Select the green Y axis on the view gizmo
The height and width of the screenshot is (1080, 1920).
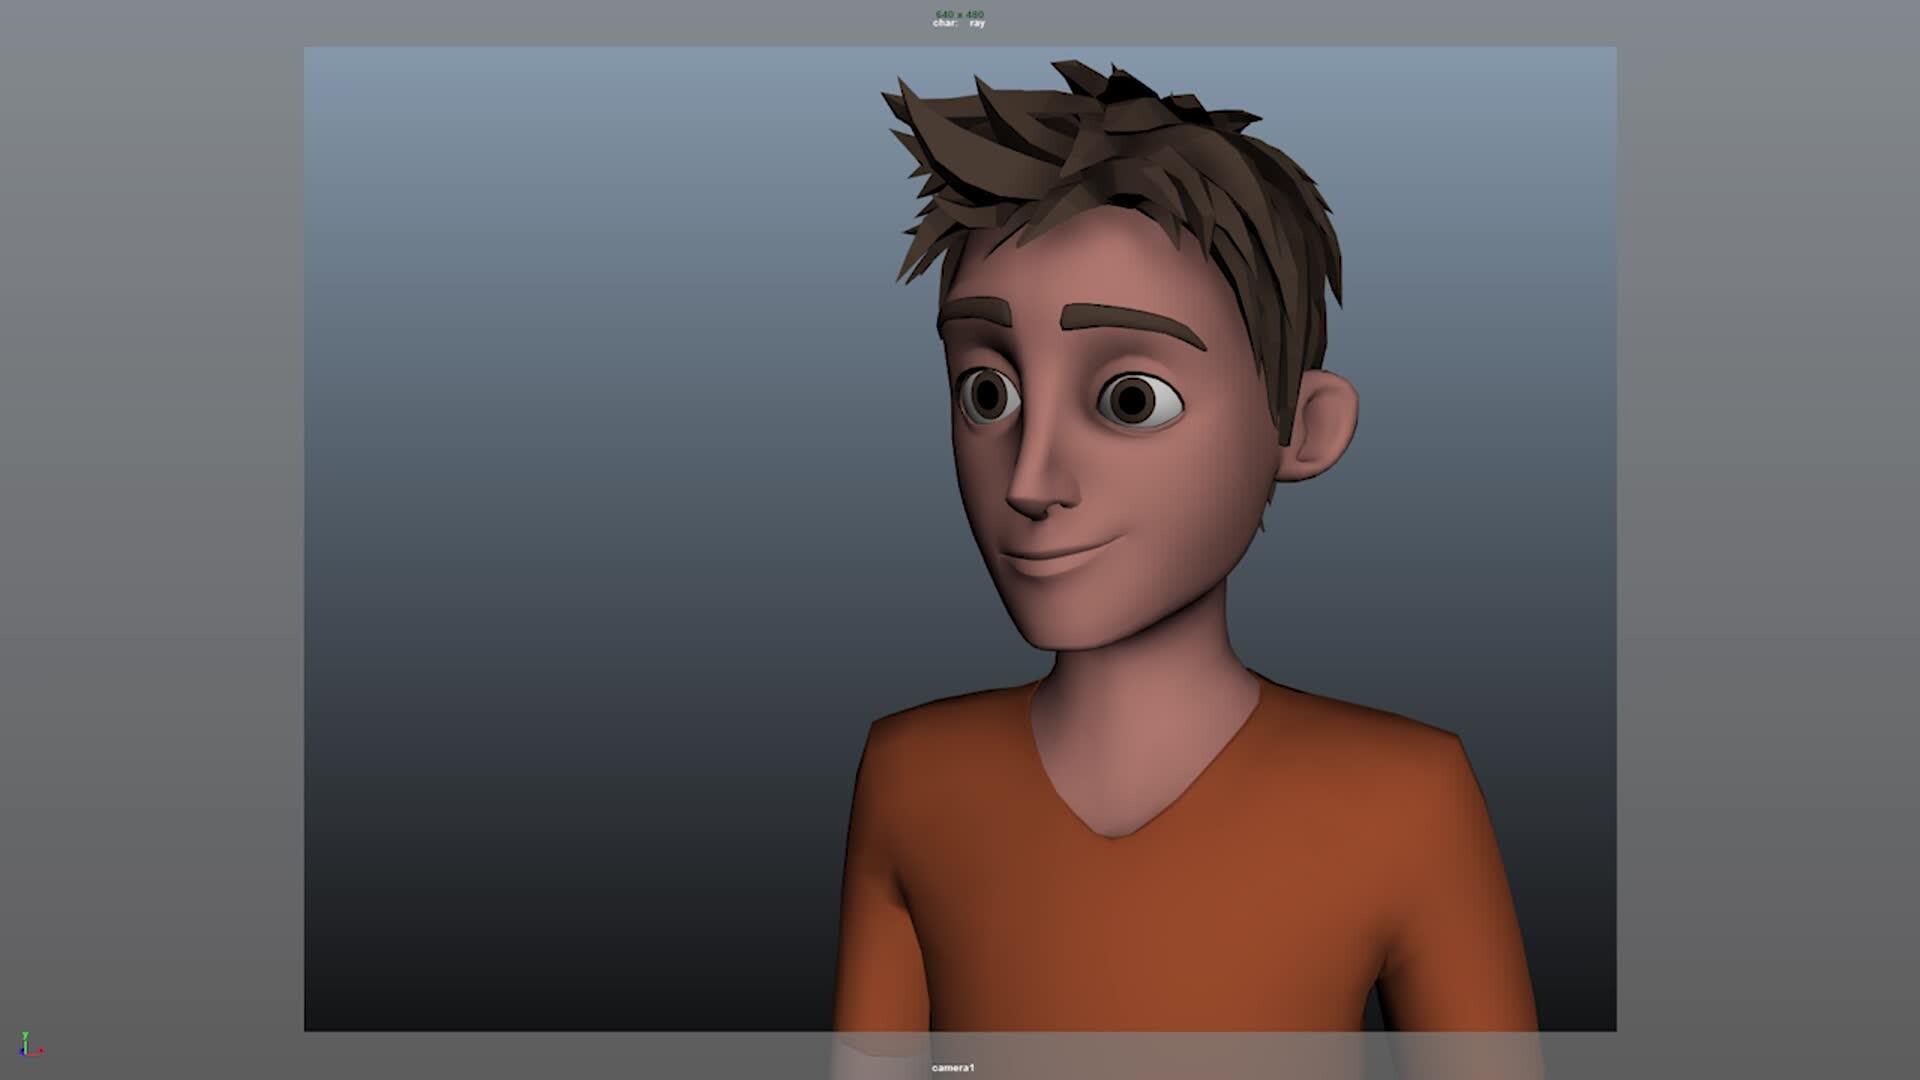click(x=25, y=1038)
